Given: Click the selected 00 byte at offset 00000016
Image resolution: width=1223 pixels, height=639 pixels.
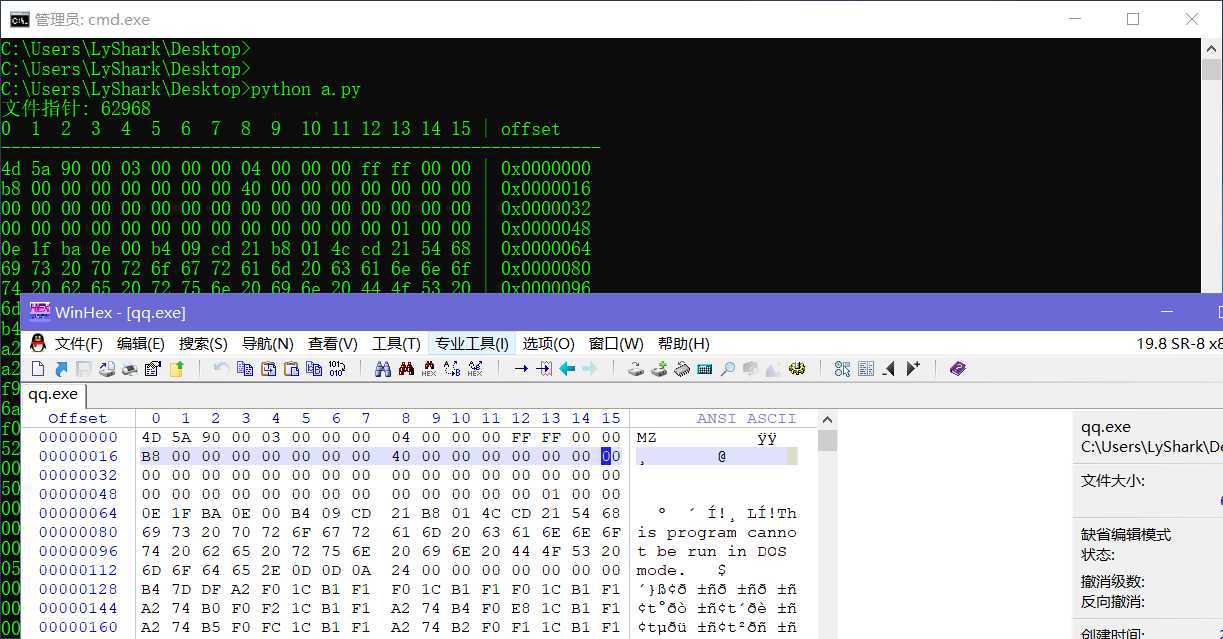Looking at the screenshot, I should (611, 456).
